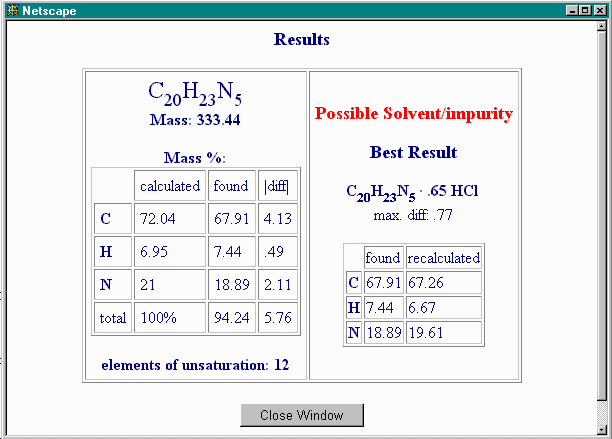Click recalculated carbon value 67.26
This screenshot has width=612, height=439.
tap(444, 283)
